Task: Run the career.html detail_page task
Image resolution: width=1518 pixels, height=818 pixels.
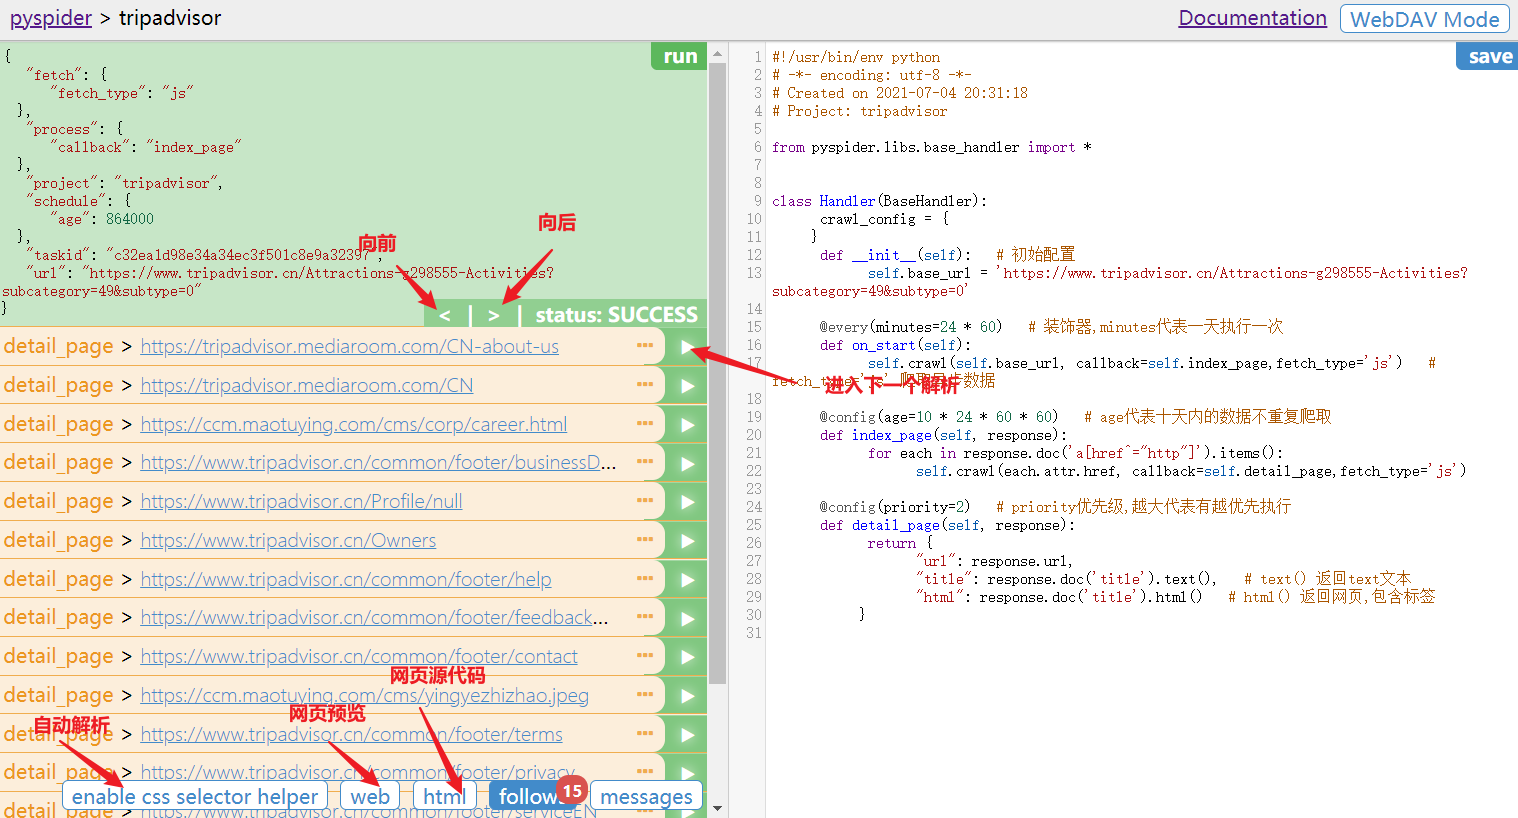Action: (x=687, y=425)
